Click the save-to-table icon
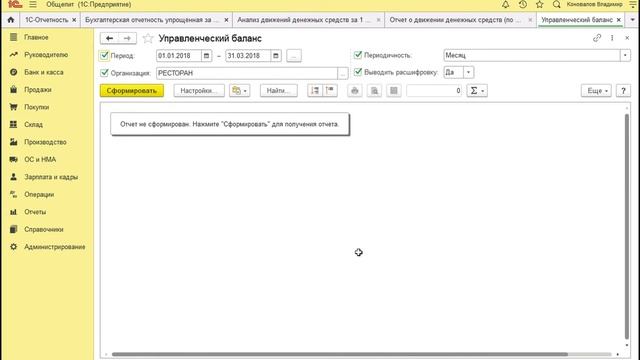This screenshot has height=360, width=640. [394, 91]
